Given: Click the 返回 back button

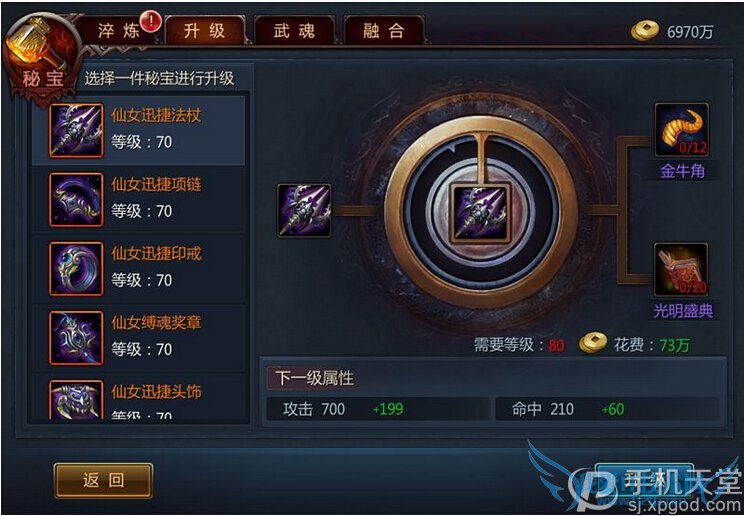Looking at the screenshot, I should 103,480.
